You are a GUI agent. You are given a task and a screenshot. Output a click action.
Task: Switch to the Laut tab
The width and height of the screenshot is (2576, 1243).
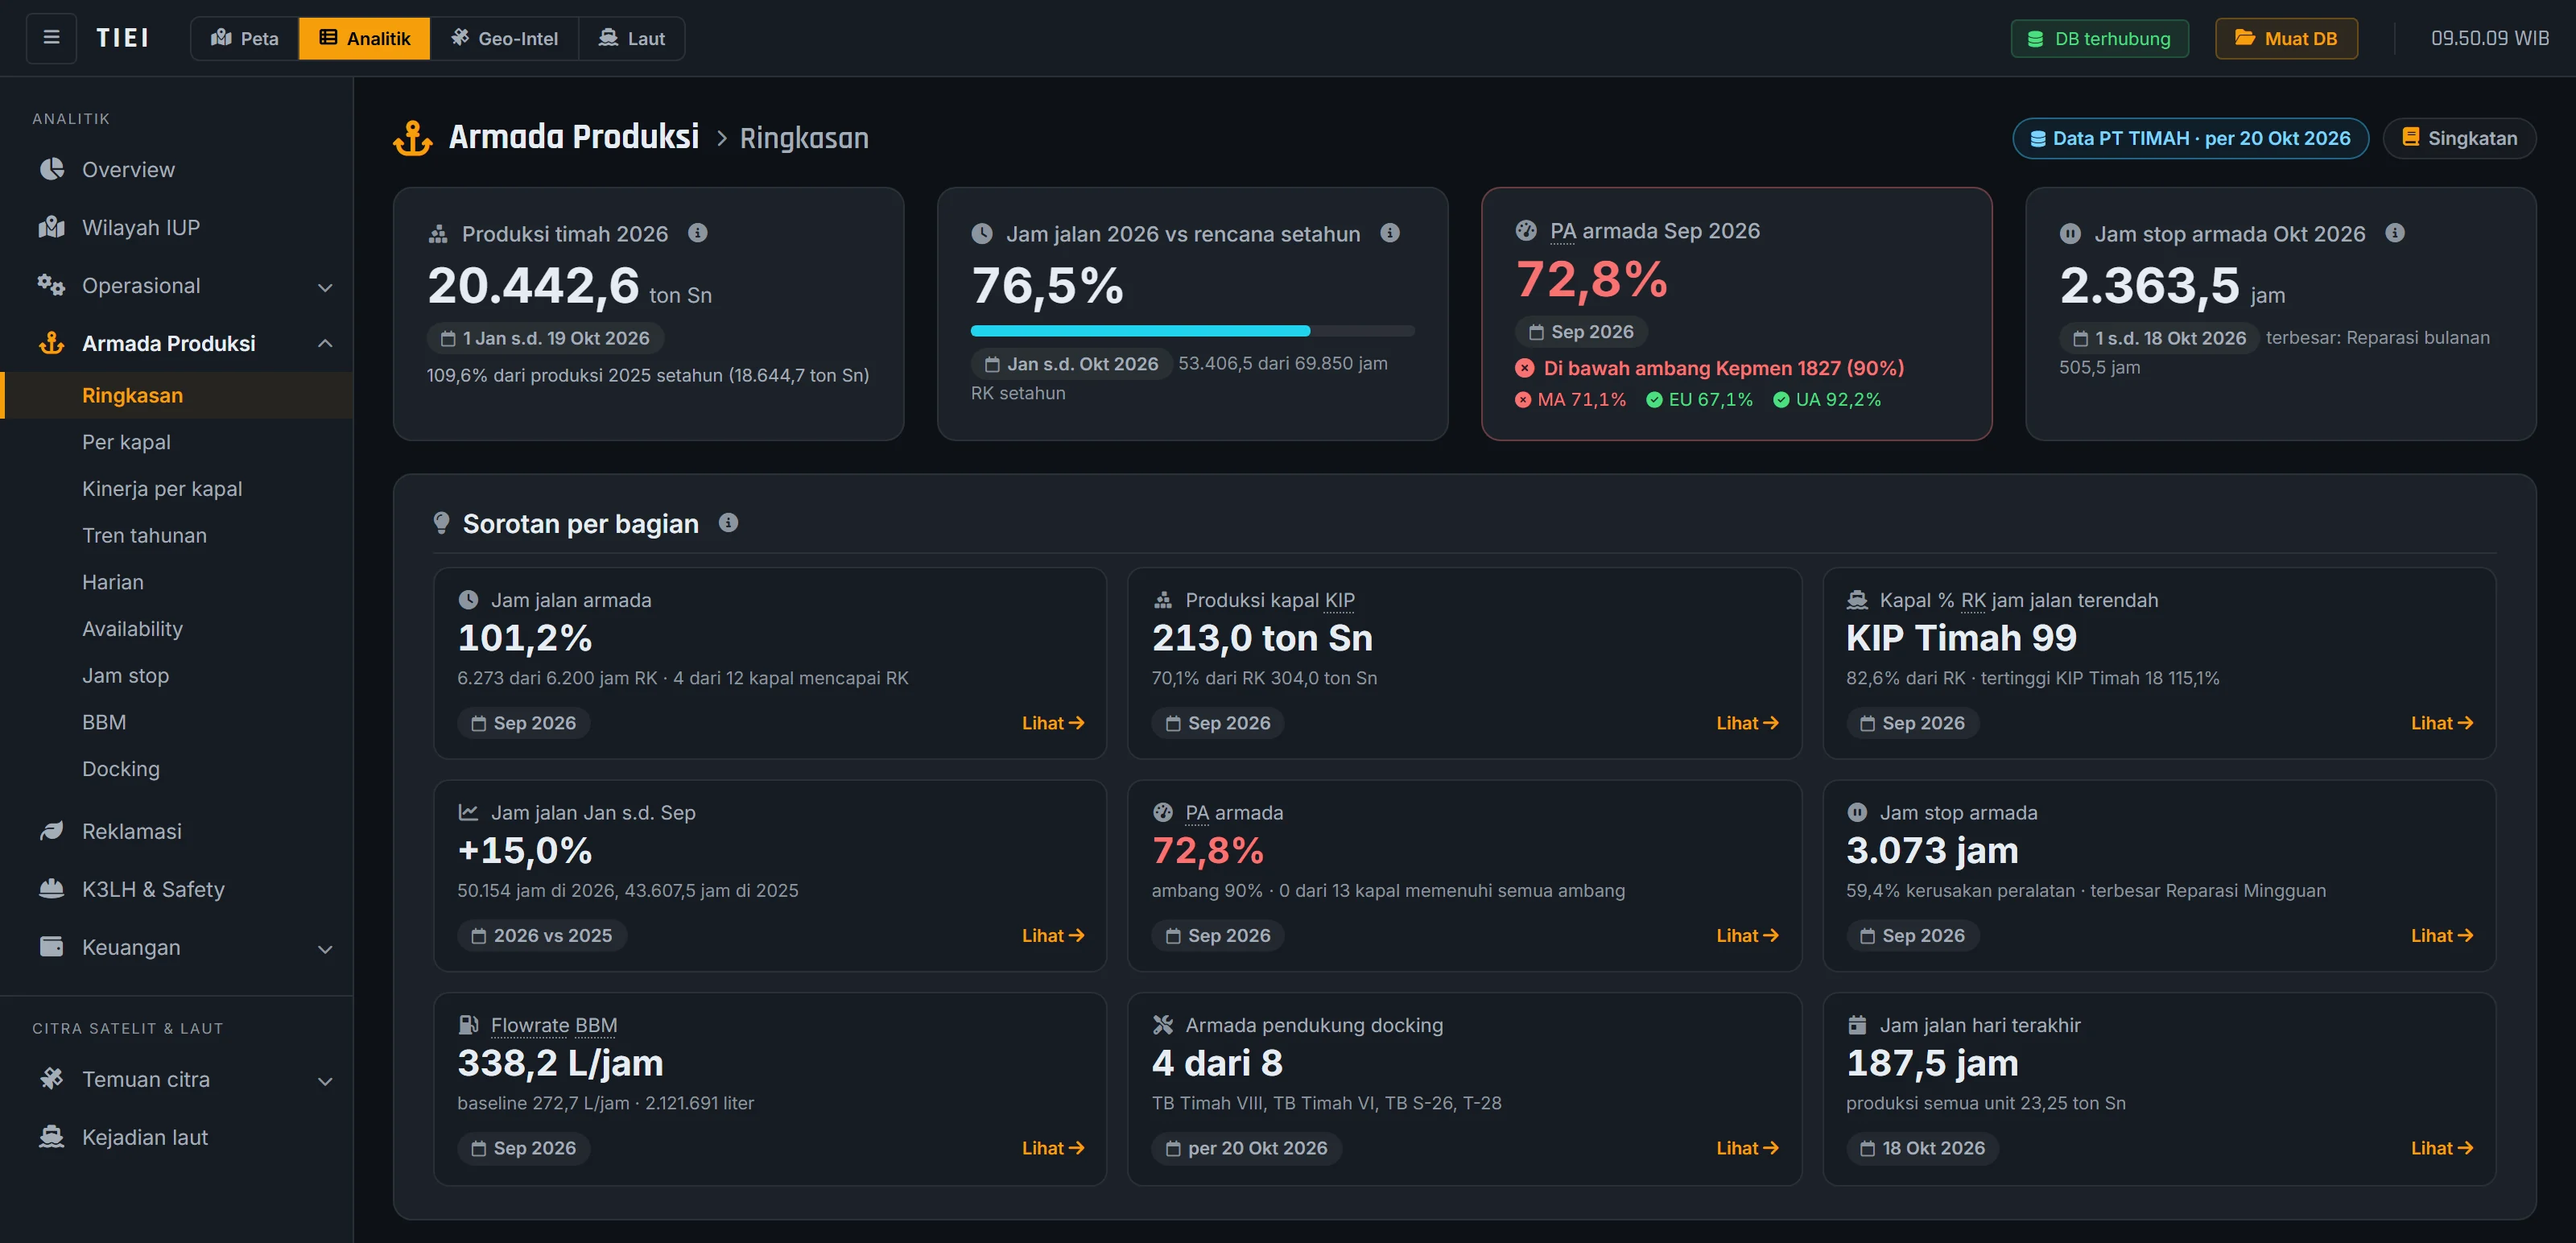click(632, 38)
